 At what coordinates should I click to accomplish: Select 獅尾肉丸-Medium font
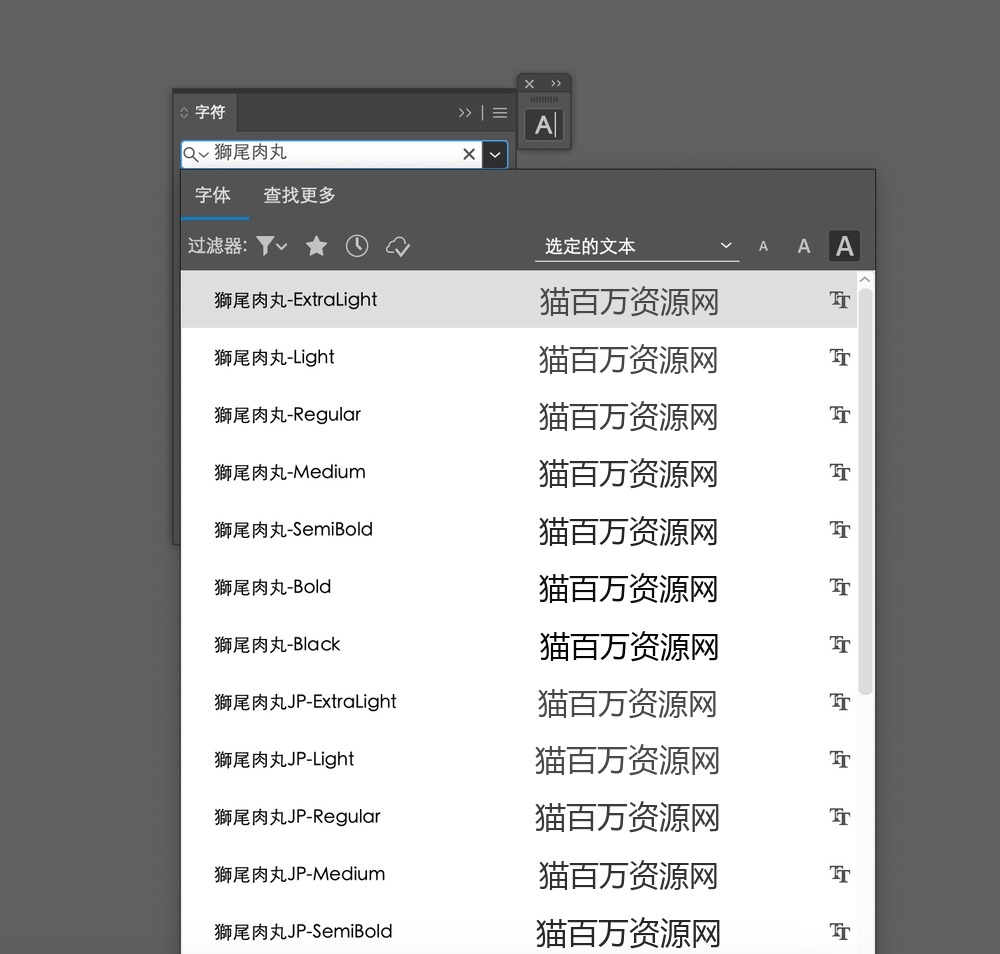(519, 472)
